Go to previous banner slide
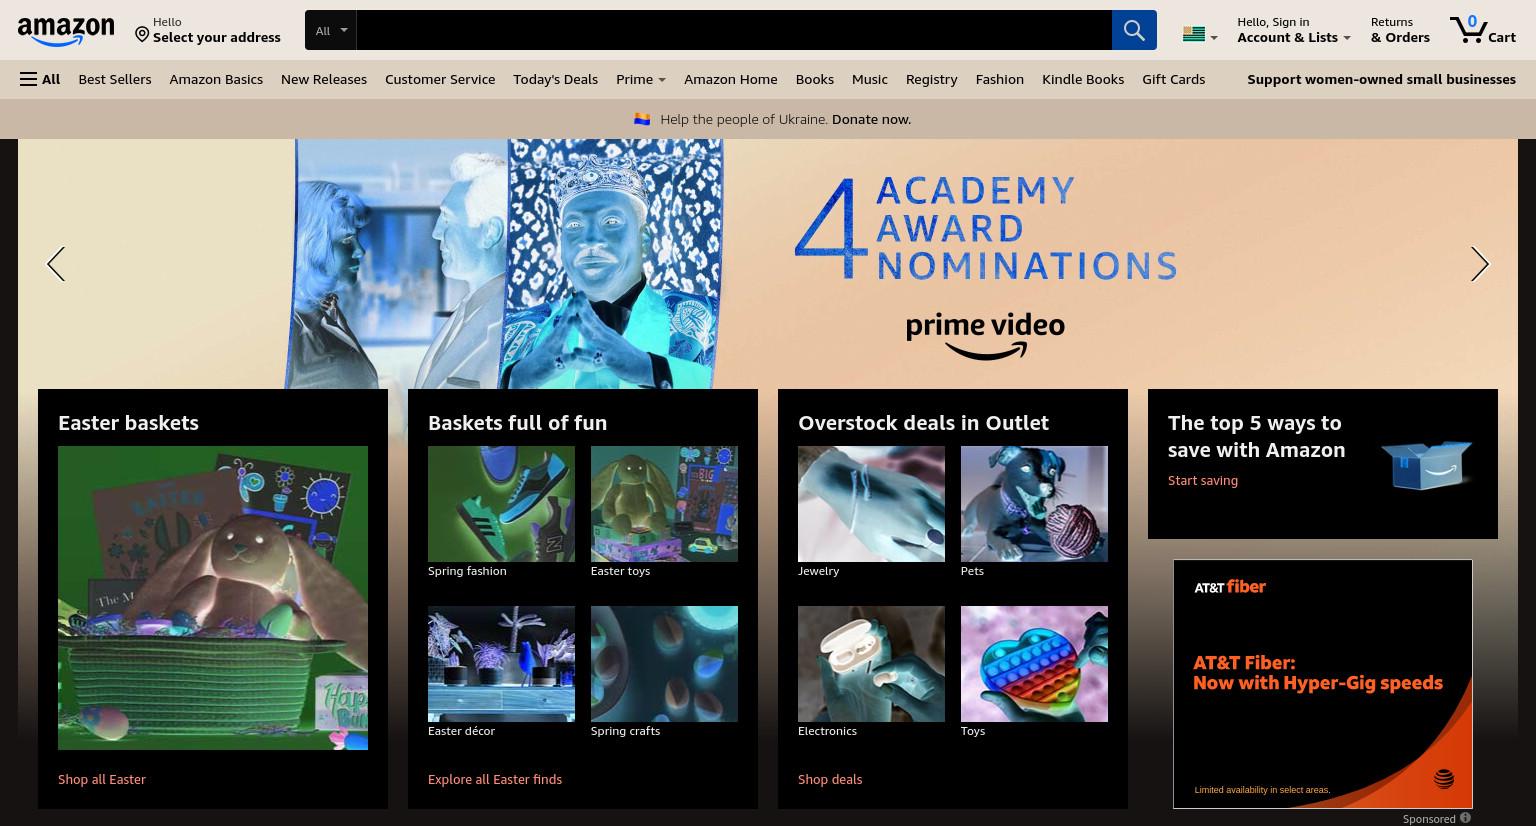Image resolution: width=1536 pixels, height=826 pixels. click(56, 264)
